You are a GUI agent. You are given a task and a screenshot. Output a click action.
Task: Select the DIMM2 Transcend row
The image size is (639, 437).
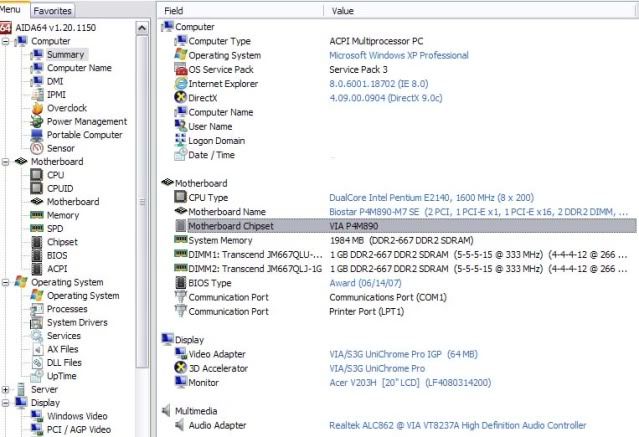point(405,269)
